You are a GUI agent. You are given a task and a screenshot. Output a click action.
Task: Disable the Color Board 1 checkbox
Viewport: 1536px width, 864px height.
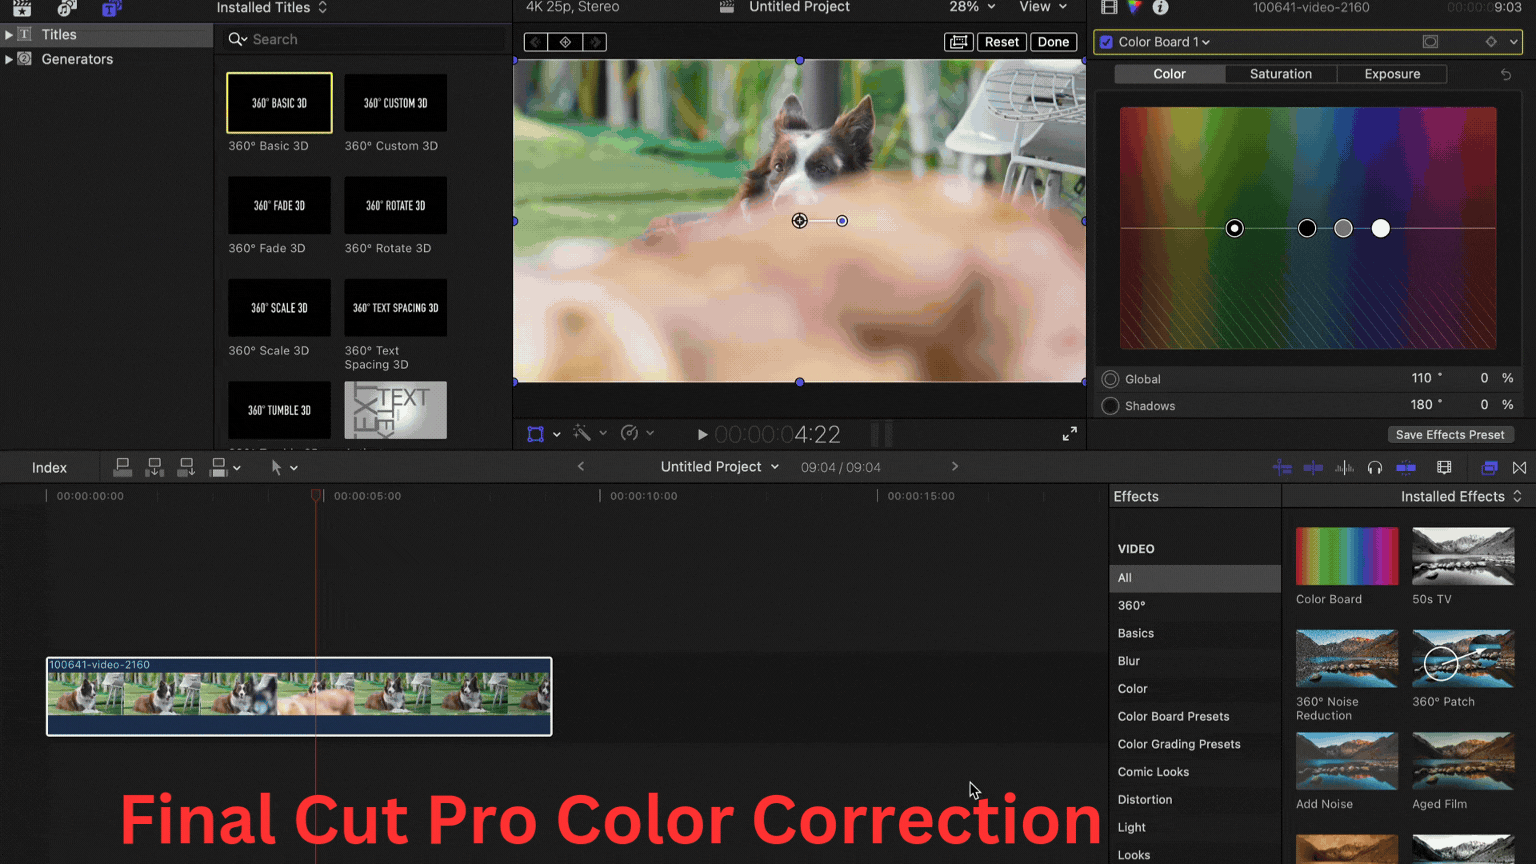tap(1106, 42)
